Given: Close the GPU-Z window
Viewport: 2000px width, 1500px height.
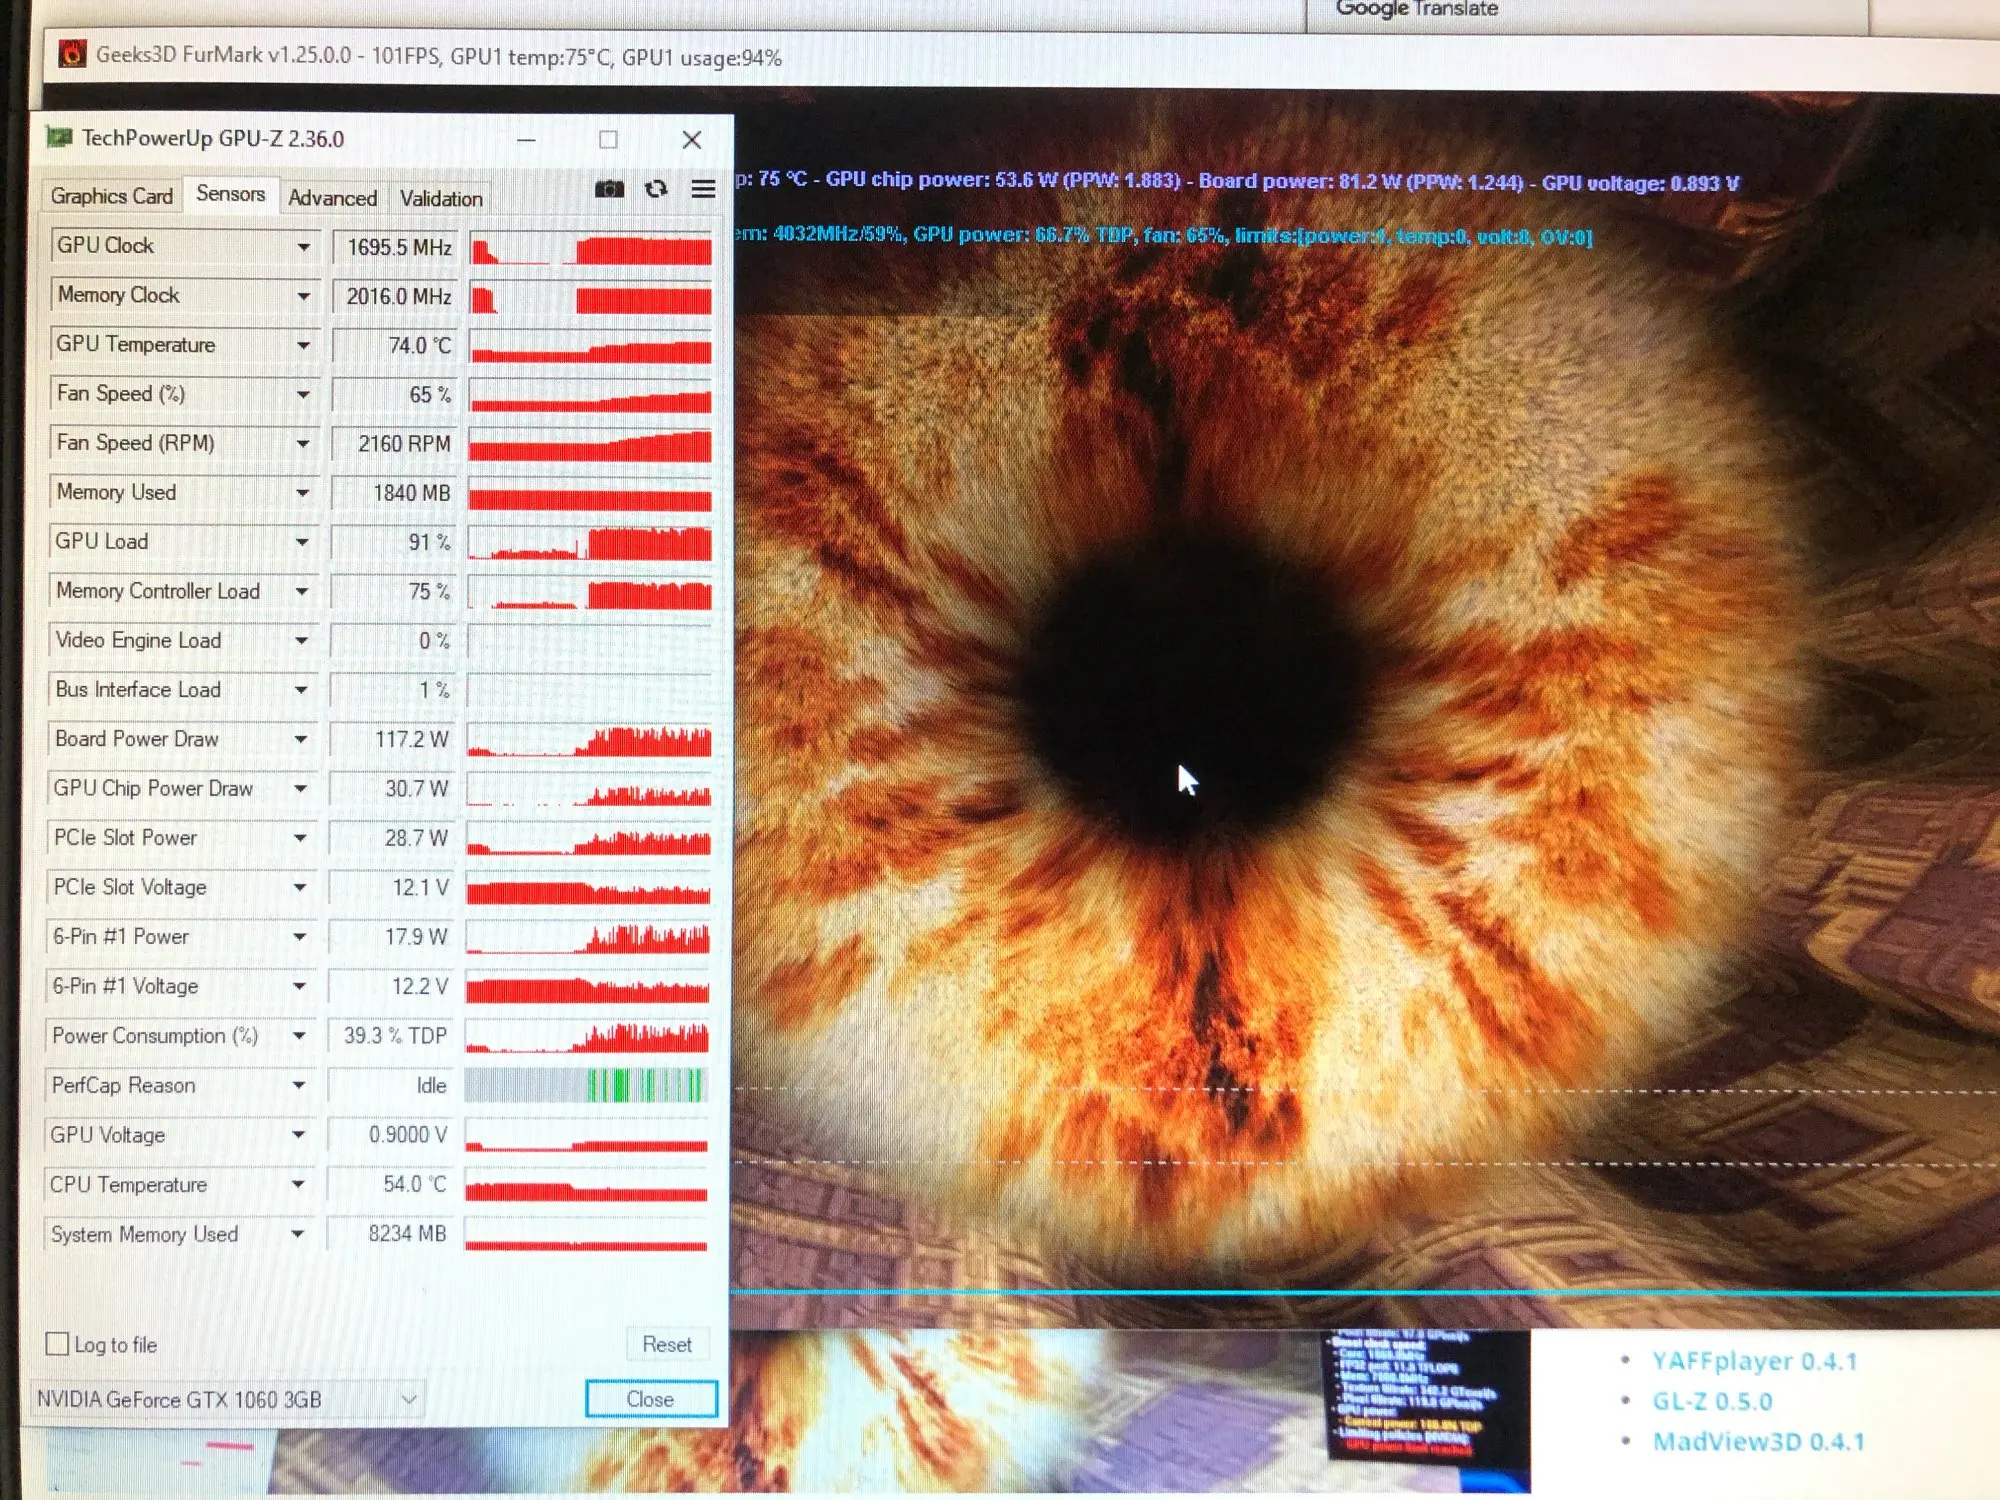Looking at the screenshot, I should 691,140.
